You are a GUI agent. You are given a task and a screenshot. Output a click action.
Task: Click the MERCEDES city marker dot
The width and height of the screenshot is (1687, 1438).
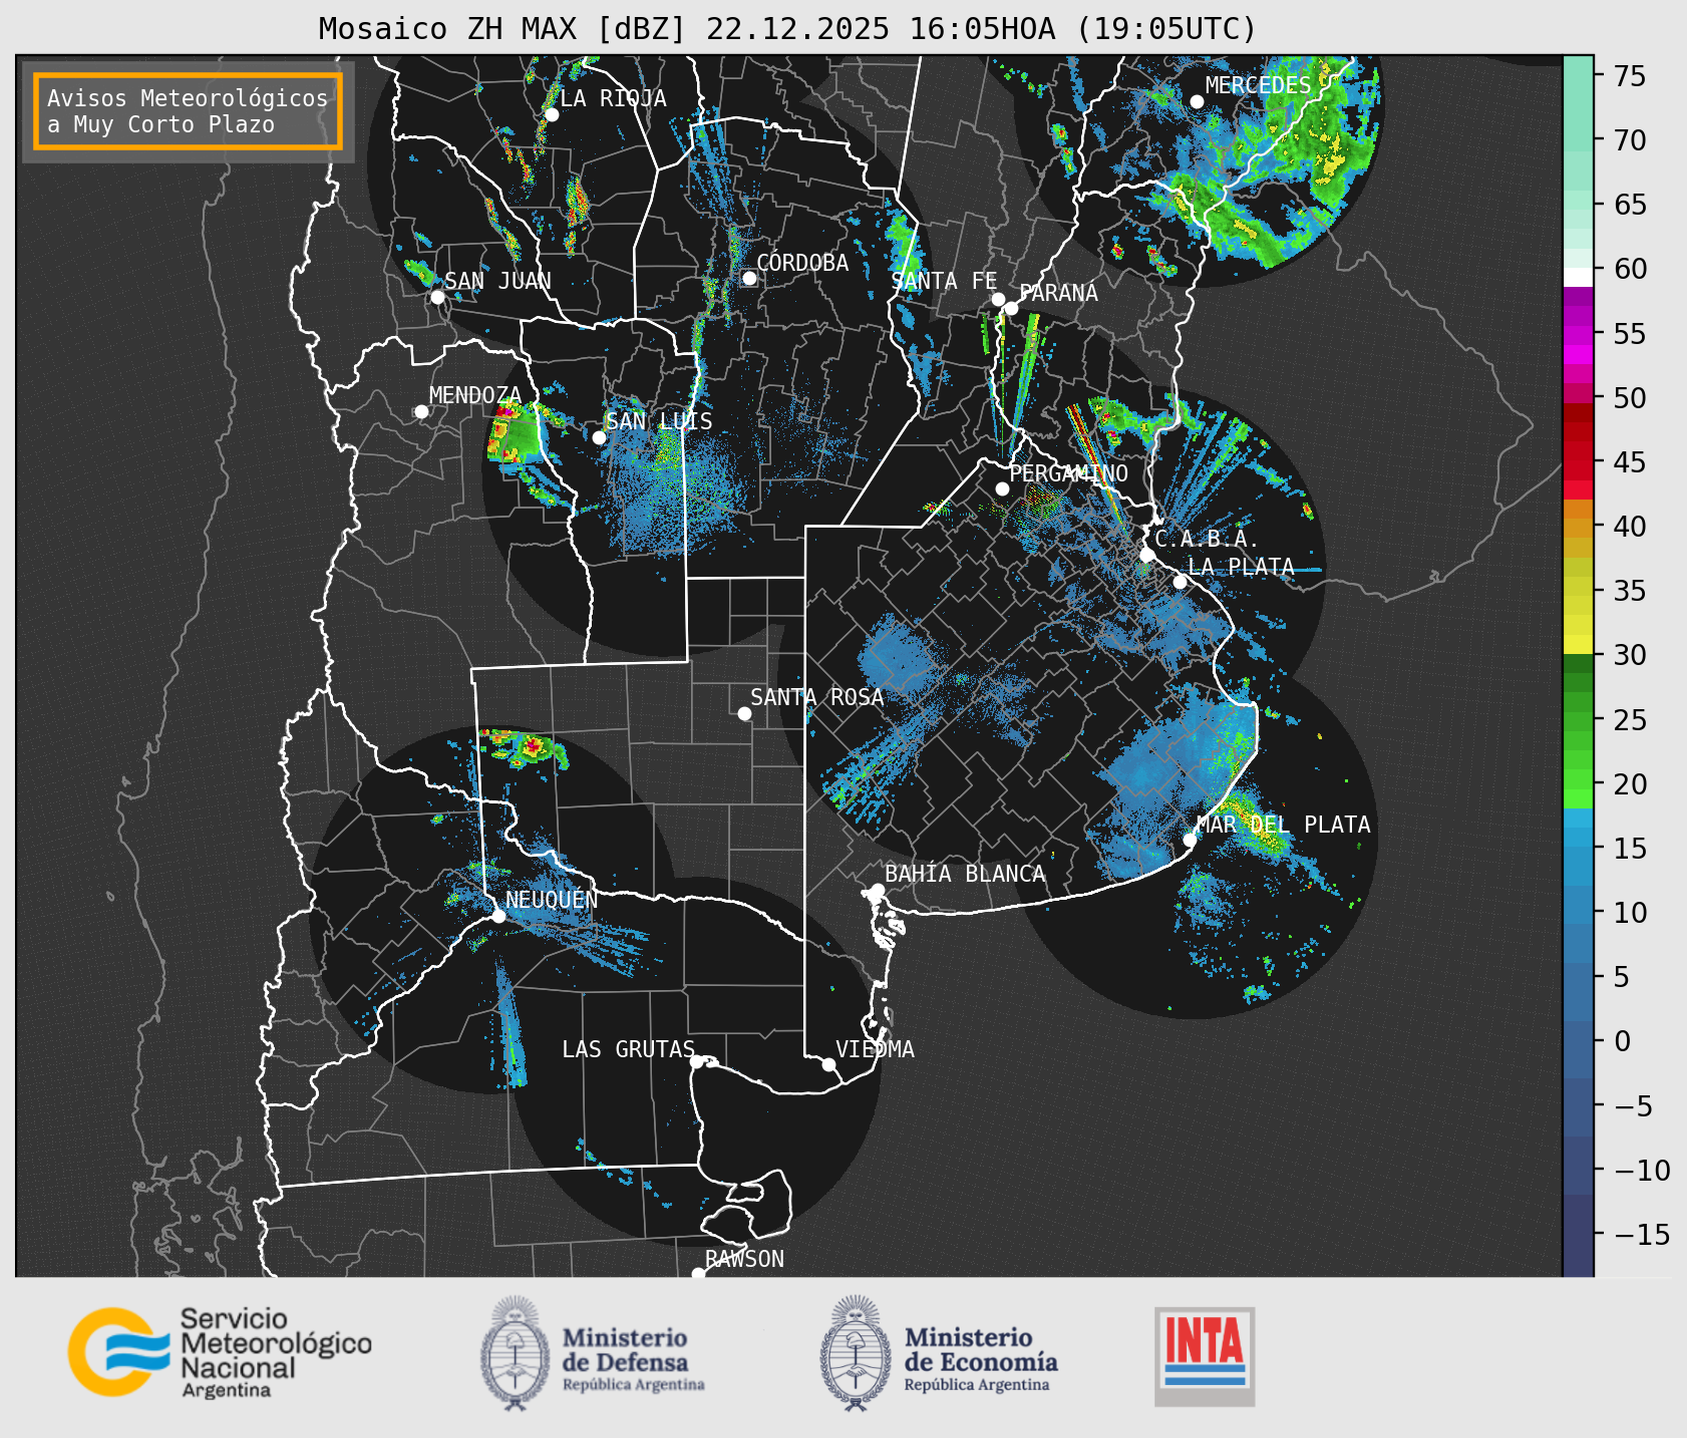1197,101
